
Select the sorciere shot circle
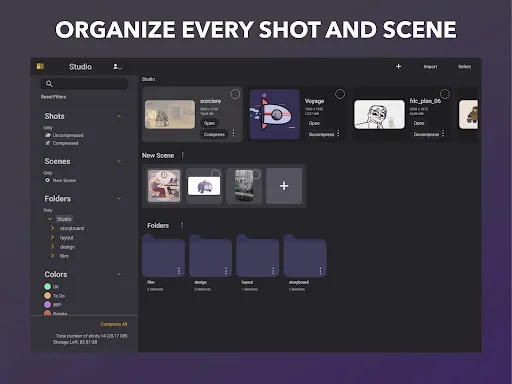235,94
